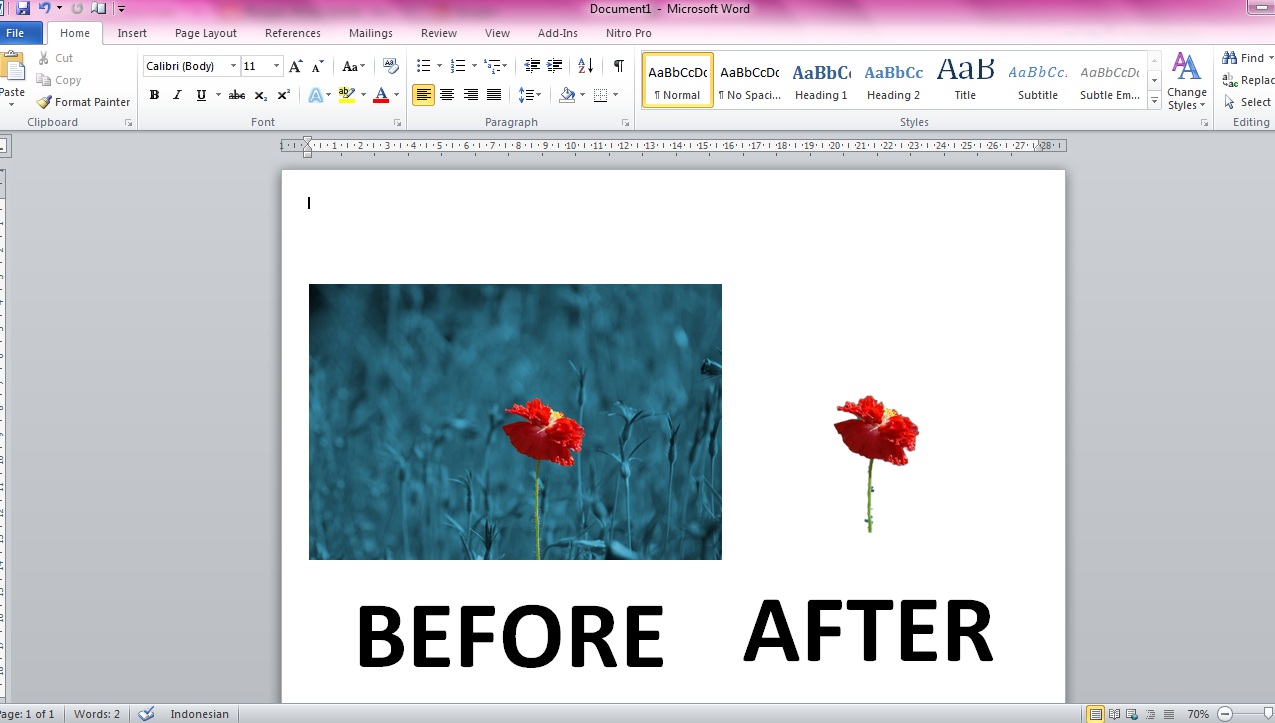Open the Mailings tab

[371, 33]
